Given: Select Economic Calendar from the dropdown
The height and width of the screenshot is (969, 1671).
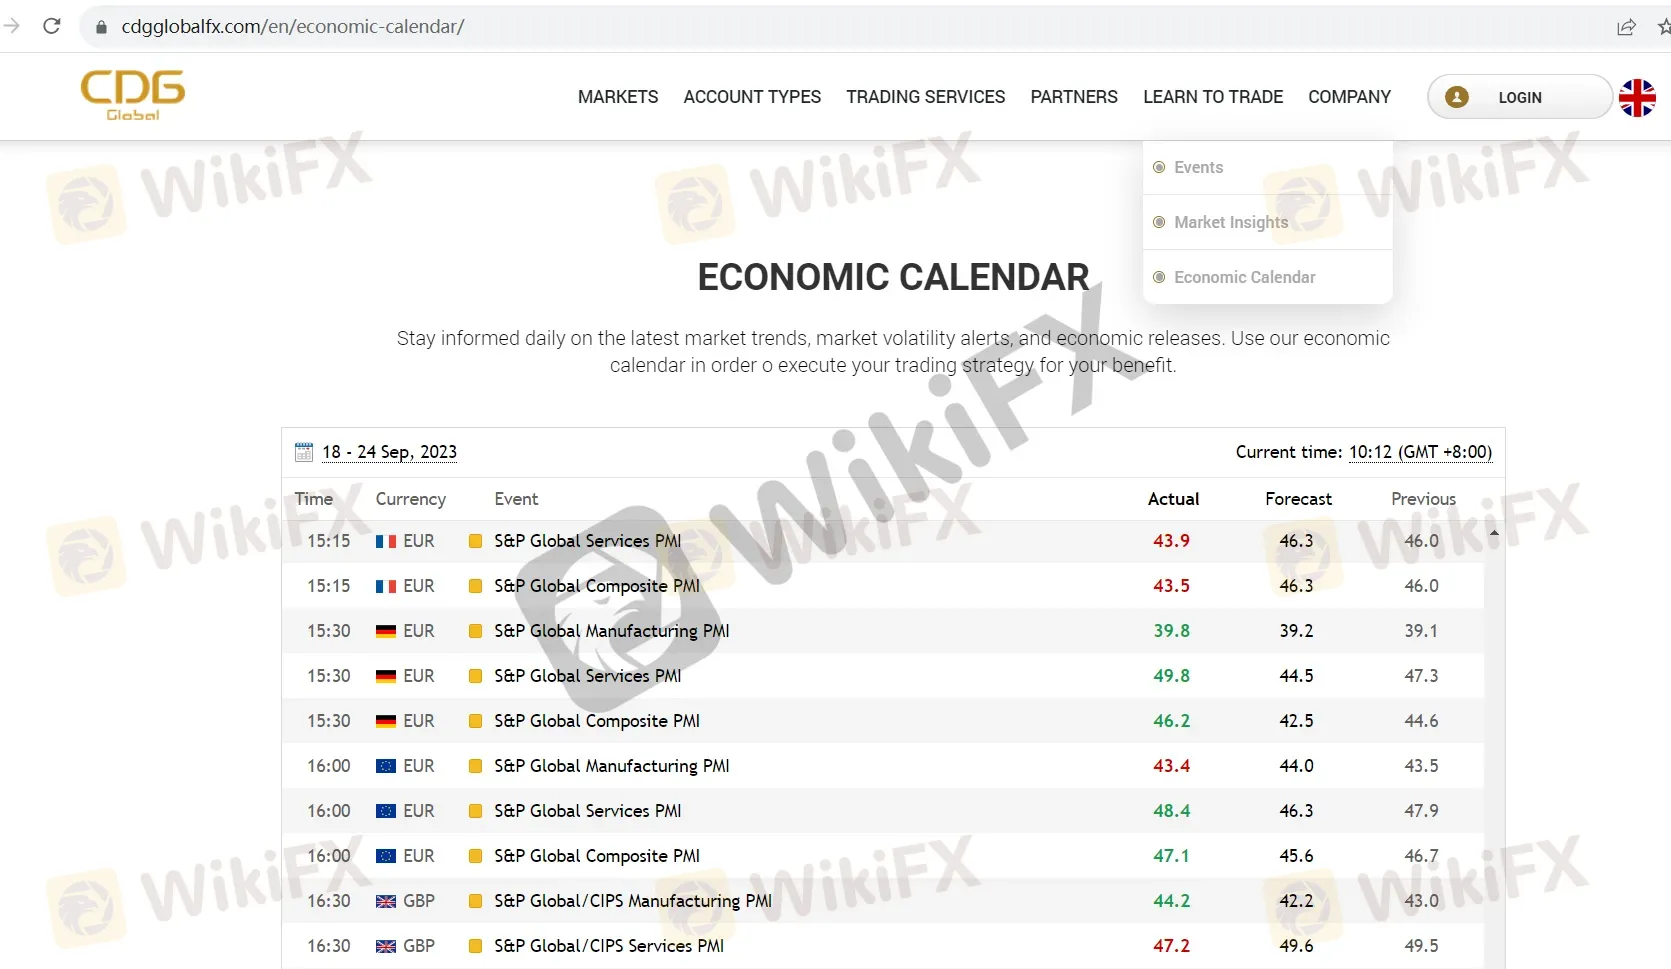Looking at the screenshot, I should tap(1244, 277).
